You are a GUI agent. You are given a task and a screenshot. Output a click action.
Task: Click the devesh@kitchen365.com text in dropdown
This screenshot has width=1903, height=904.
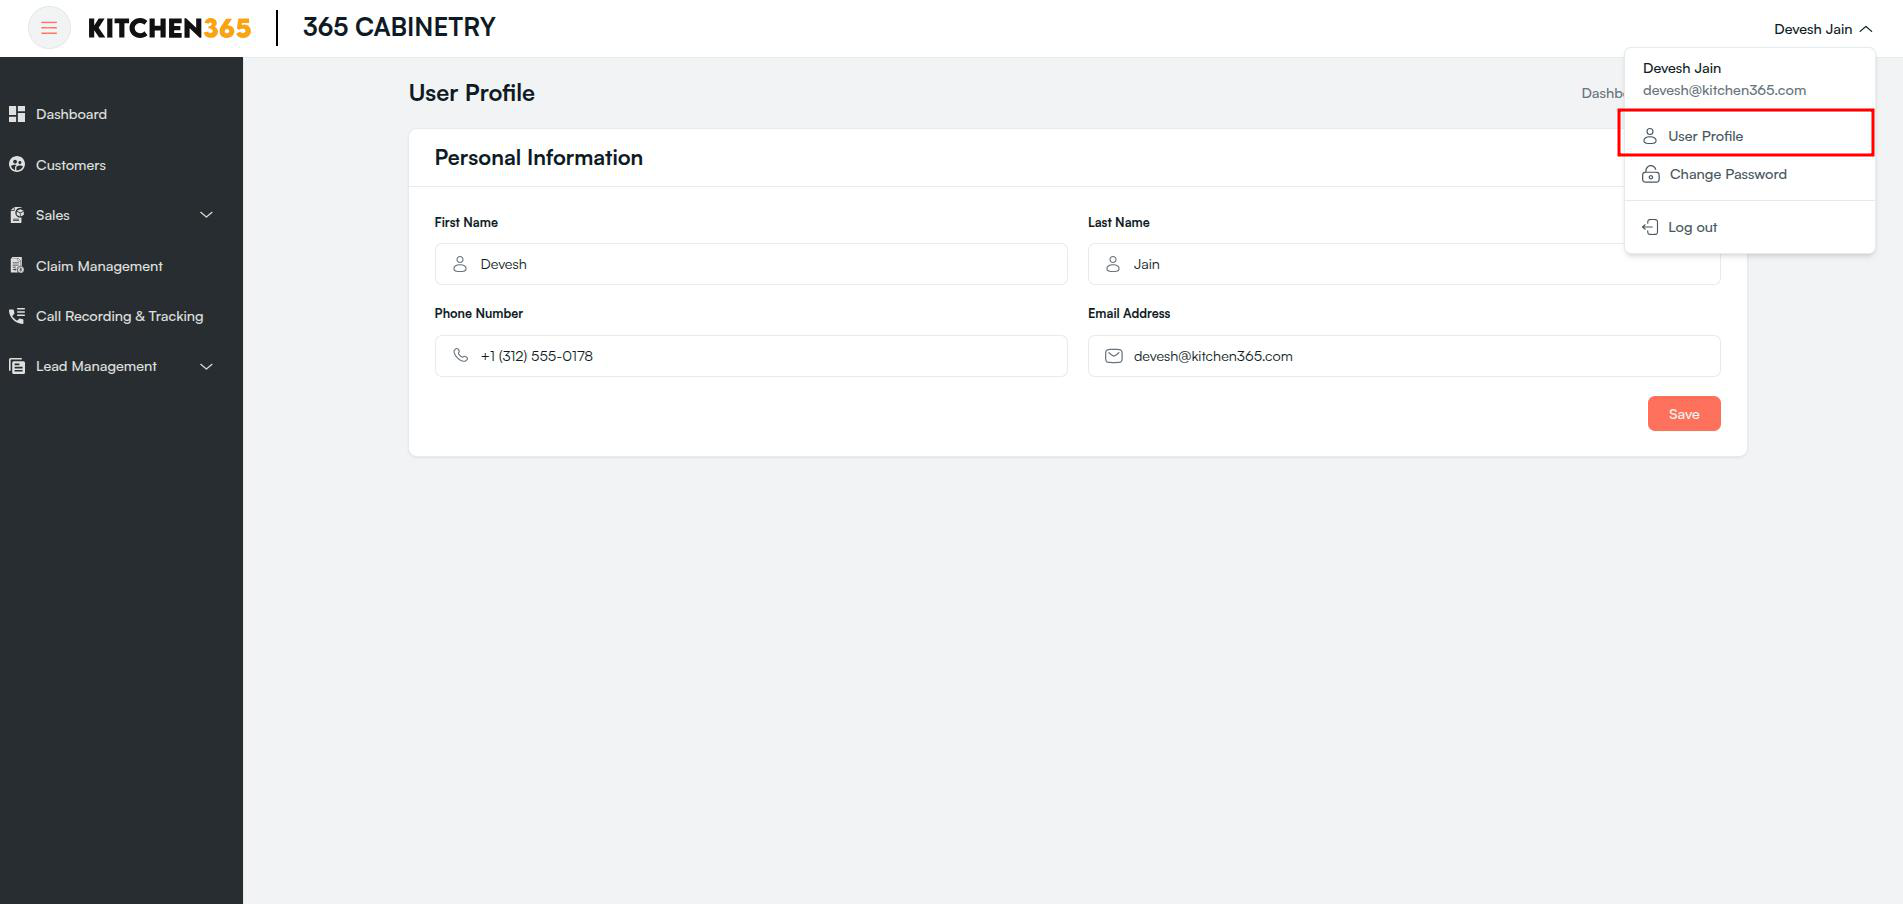tap(1724, 90)
